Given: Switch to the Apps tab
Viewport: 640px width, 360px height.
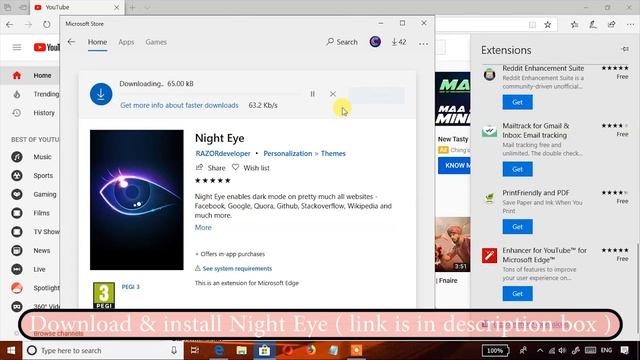Looking at the screenshot, I should [x=126, y=42].
